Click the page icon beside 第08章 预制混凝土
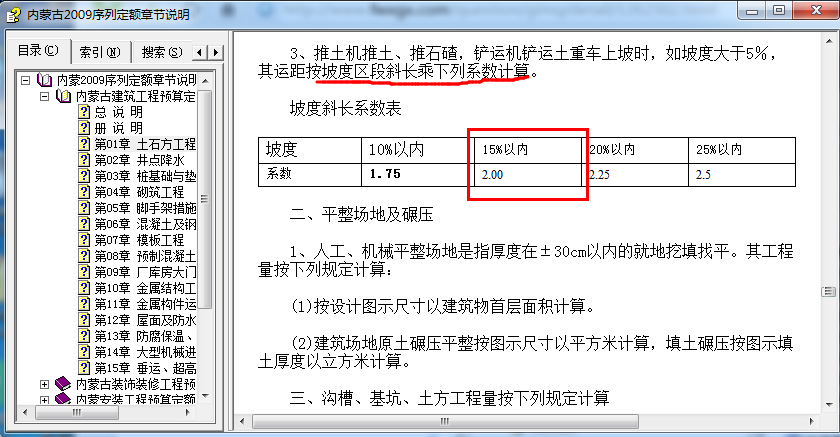 coord(84,256)
